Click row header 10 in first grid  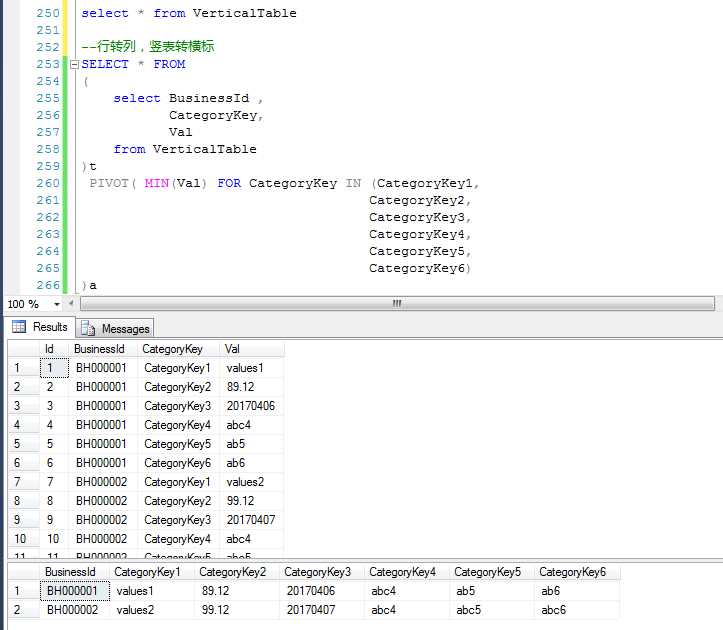[24, 539]
